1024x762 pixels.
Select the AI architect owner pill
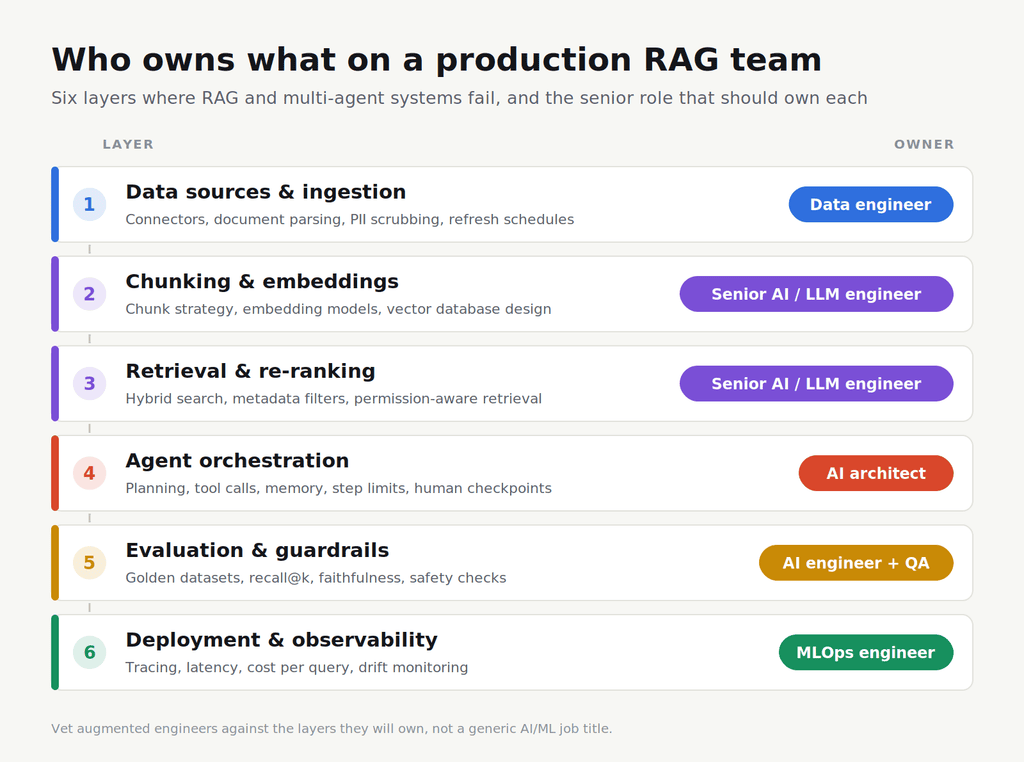(x=876, y=473)
